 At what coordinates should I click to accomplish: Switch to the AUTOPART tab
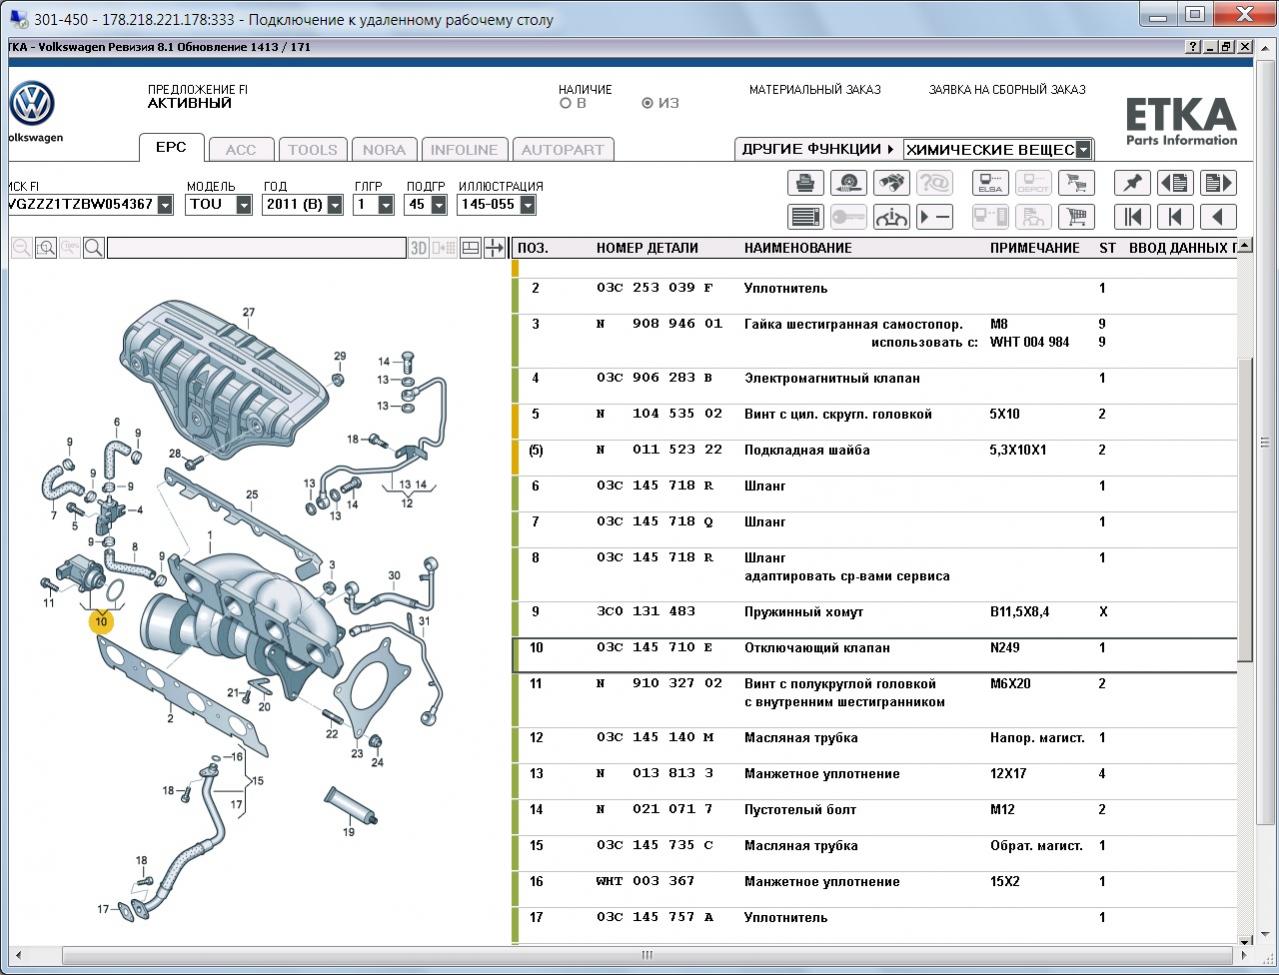coord(563,150)
